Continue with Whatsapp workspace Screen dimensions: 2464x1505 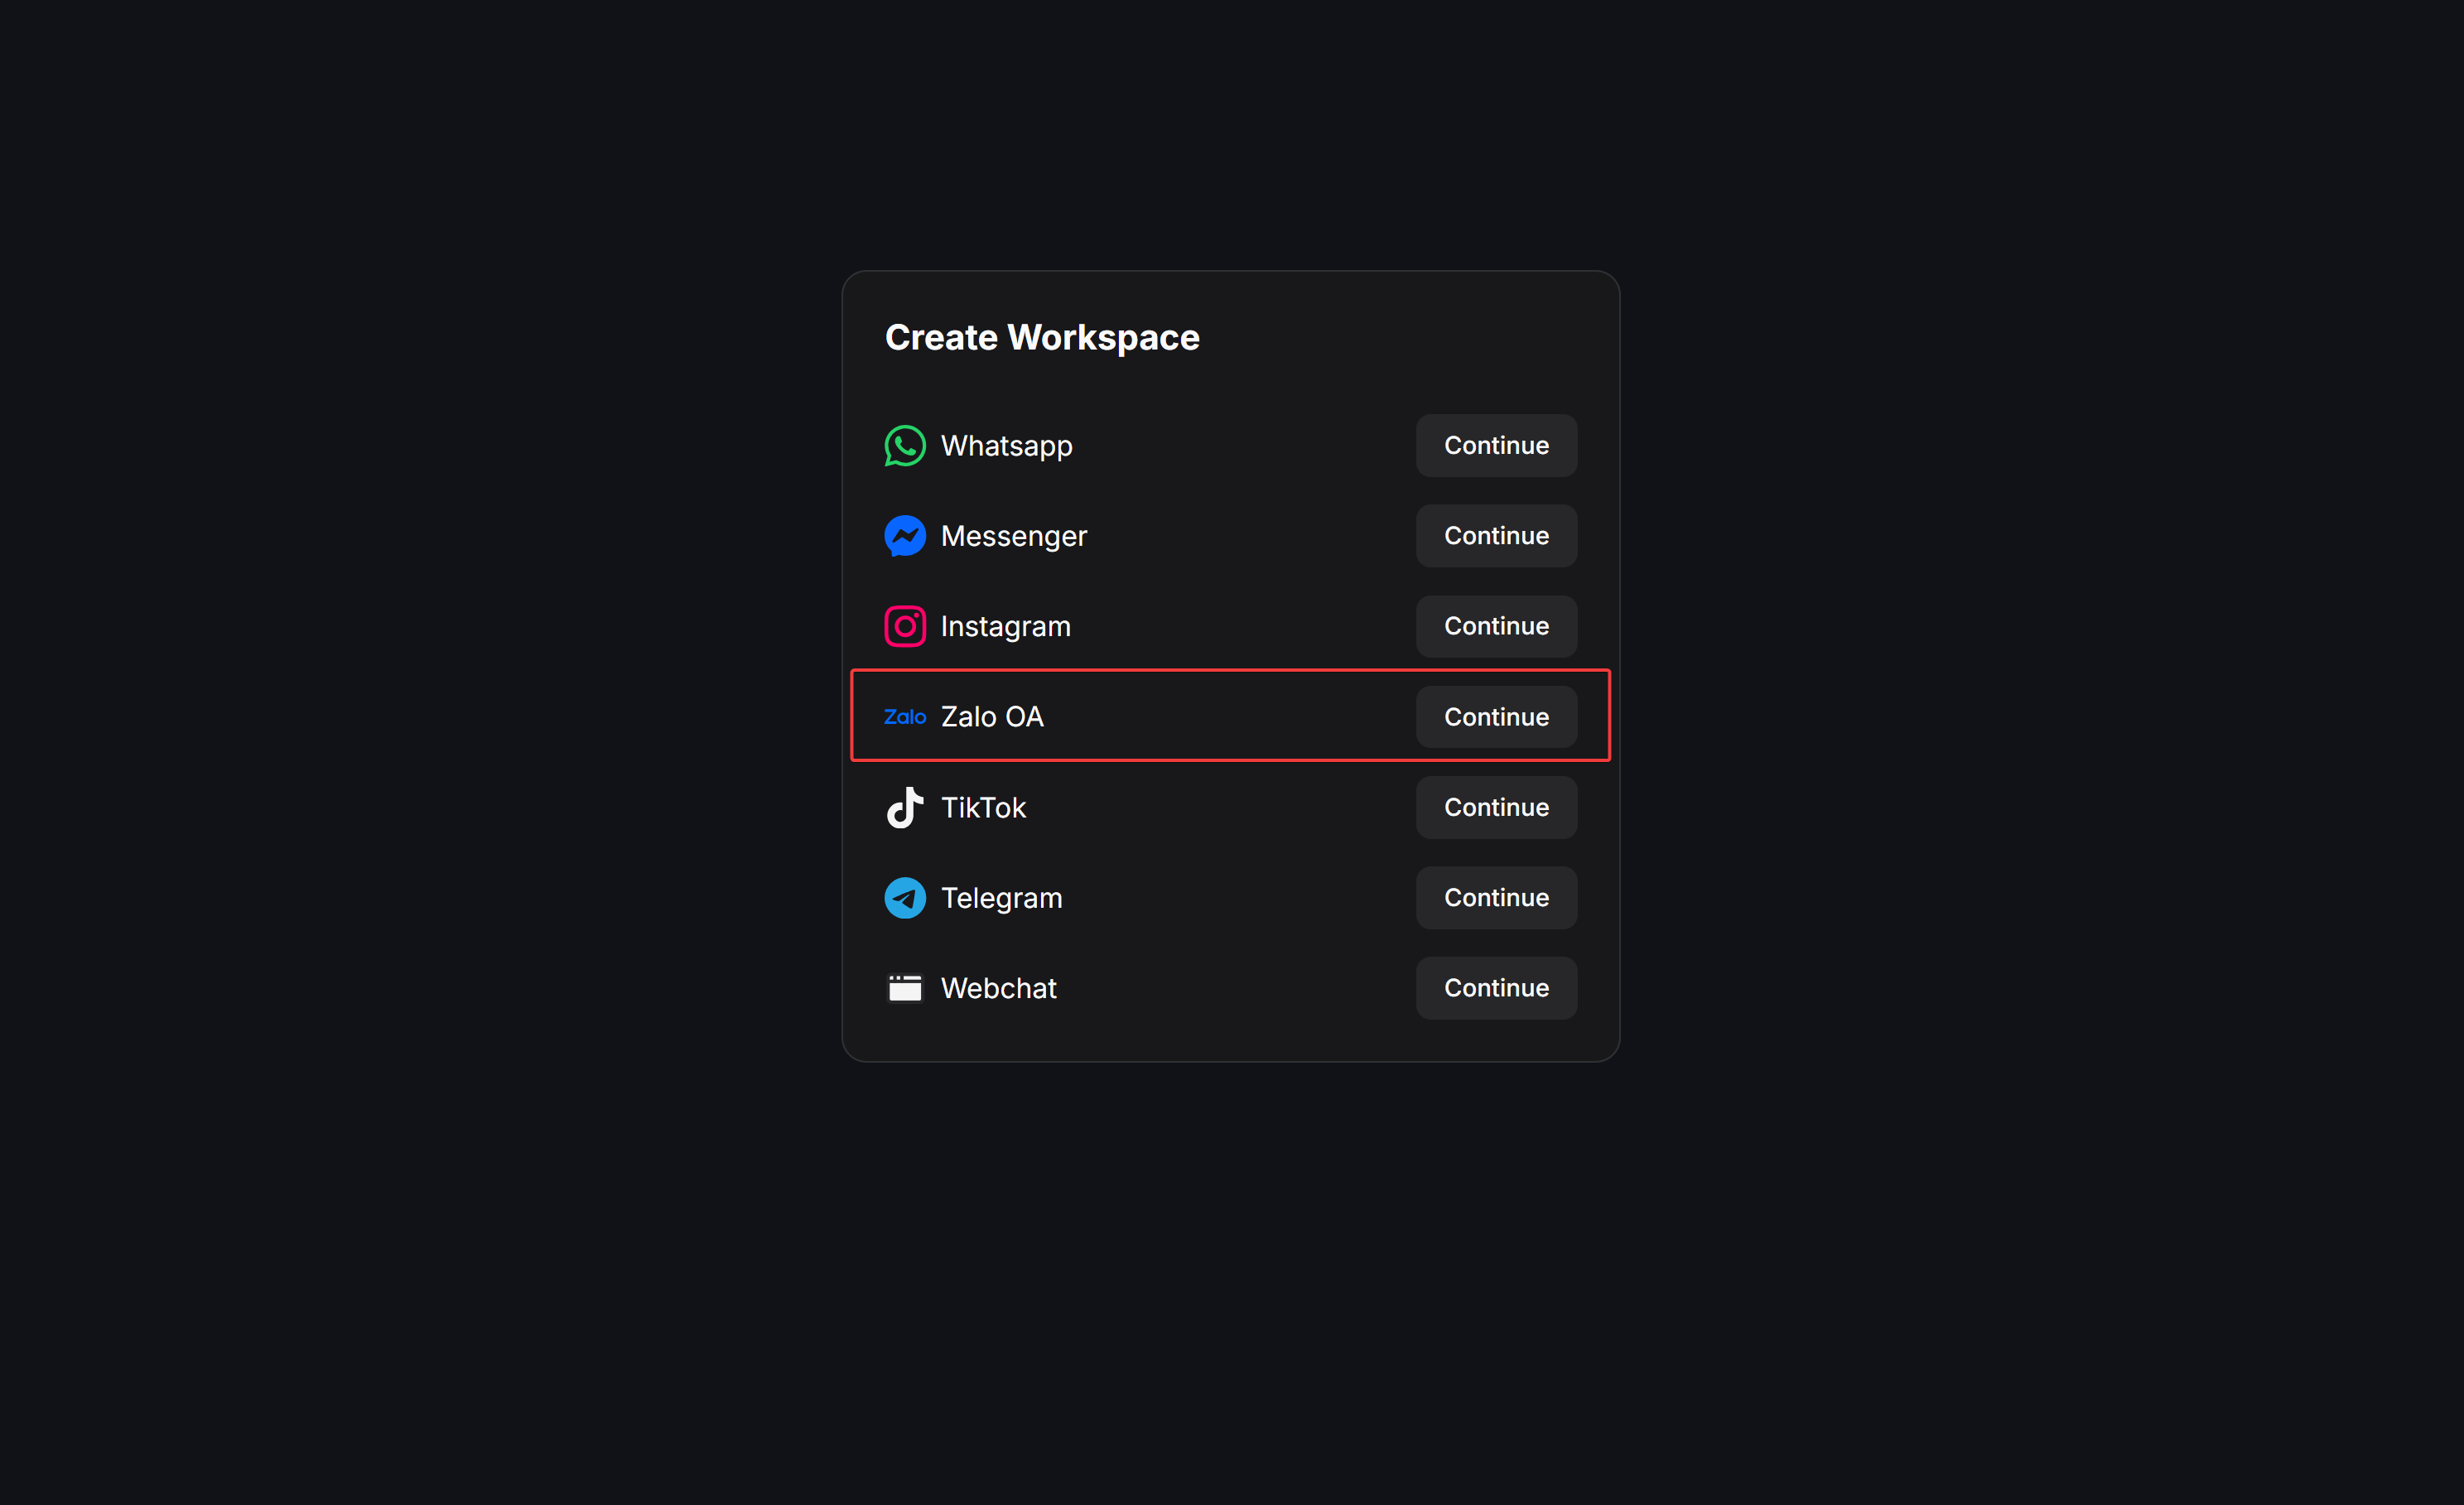click(1496, 446)
